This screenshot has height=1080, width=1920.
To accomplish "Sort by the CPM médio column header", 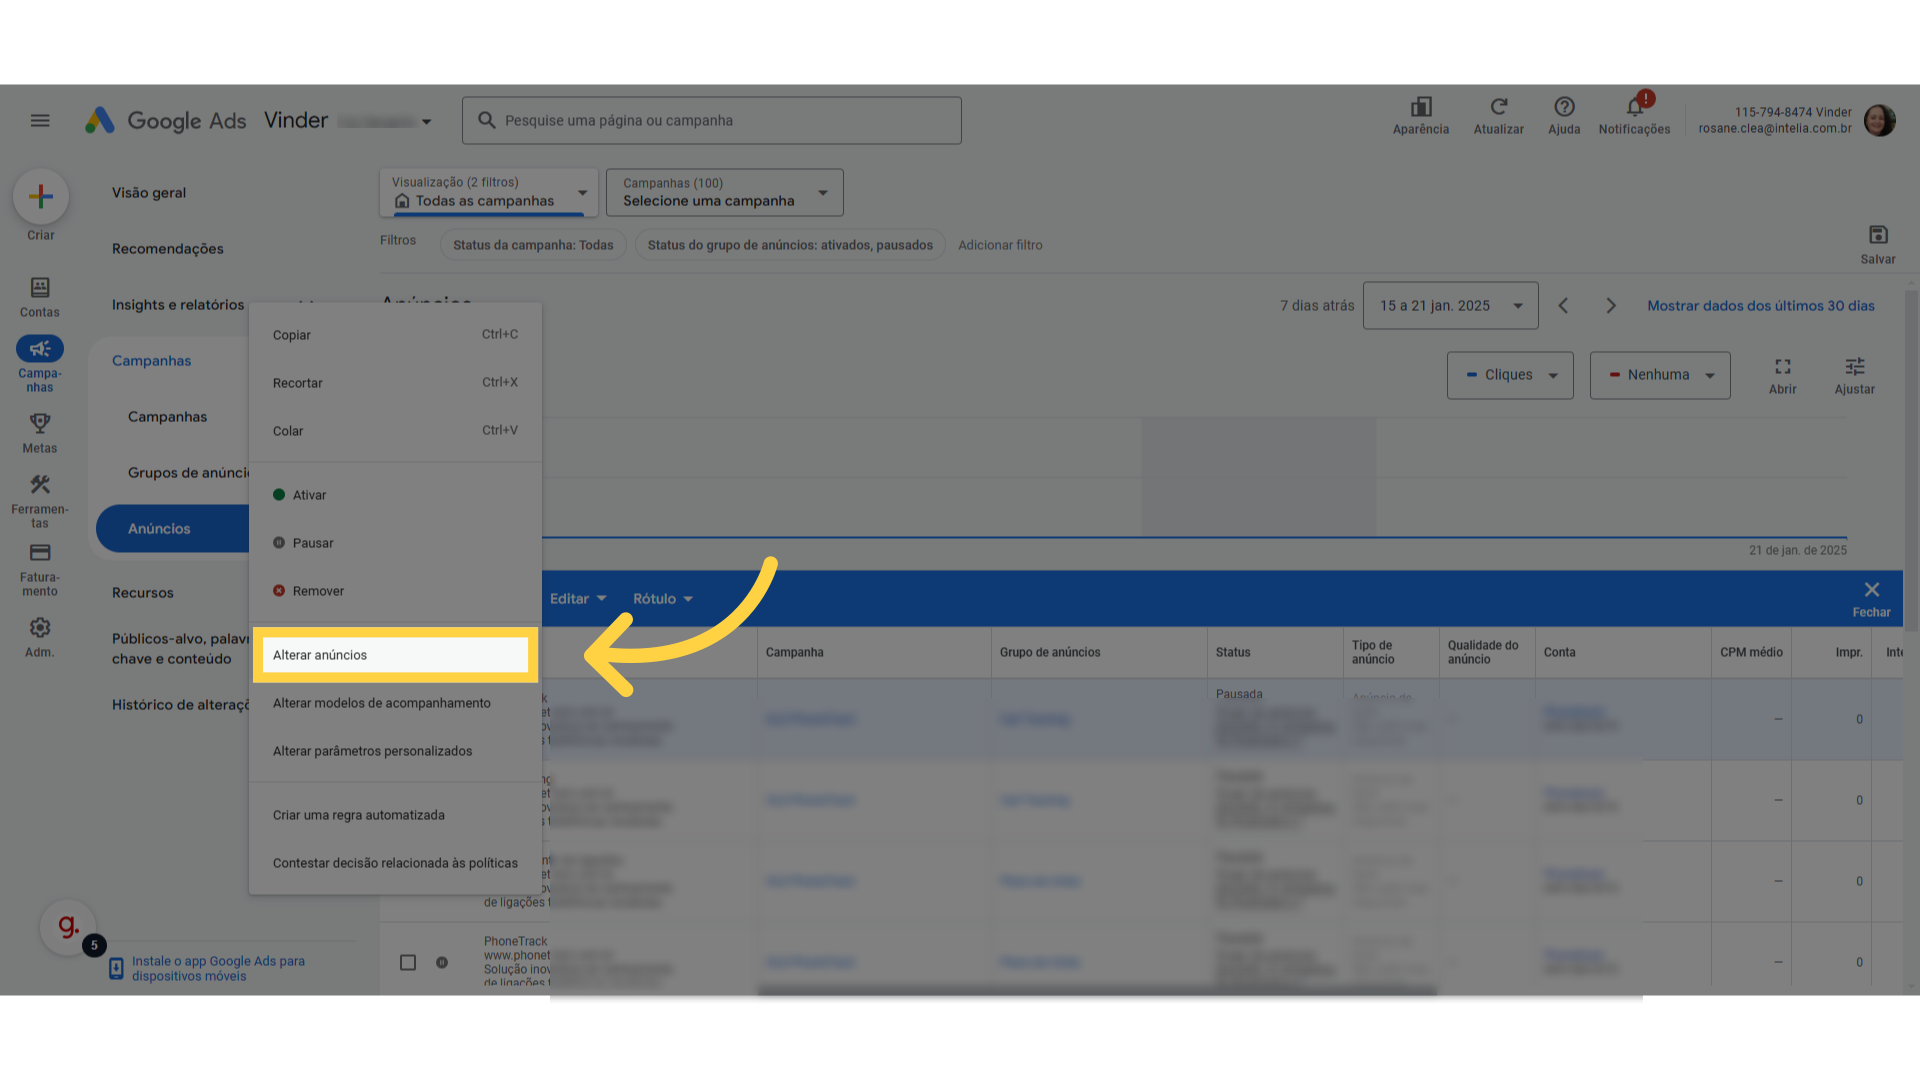I will [1751, 653].
